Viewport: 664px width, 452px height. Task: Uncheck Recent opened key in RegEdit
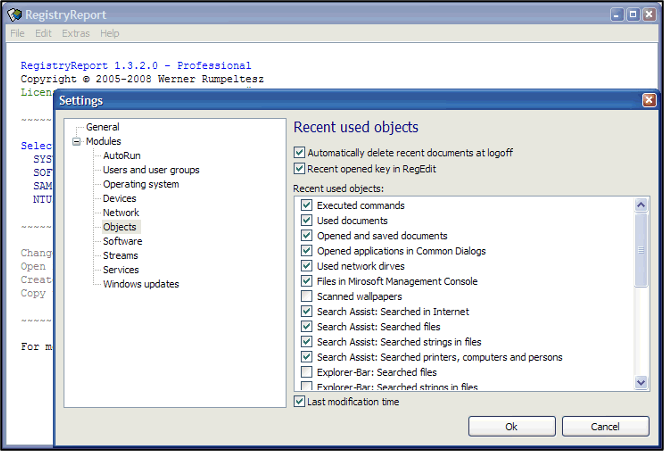pos(299,169)
